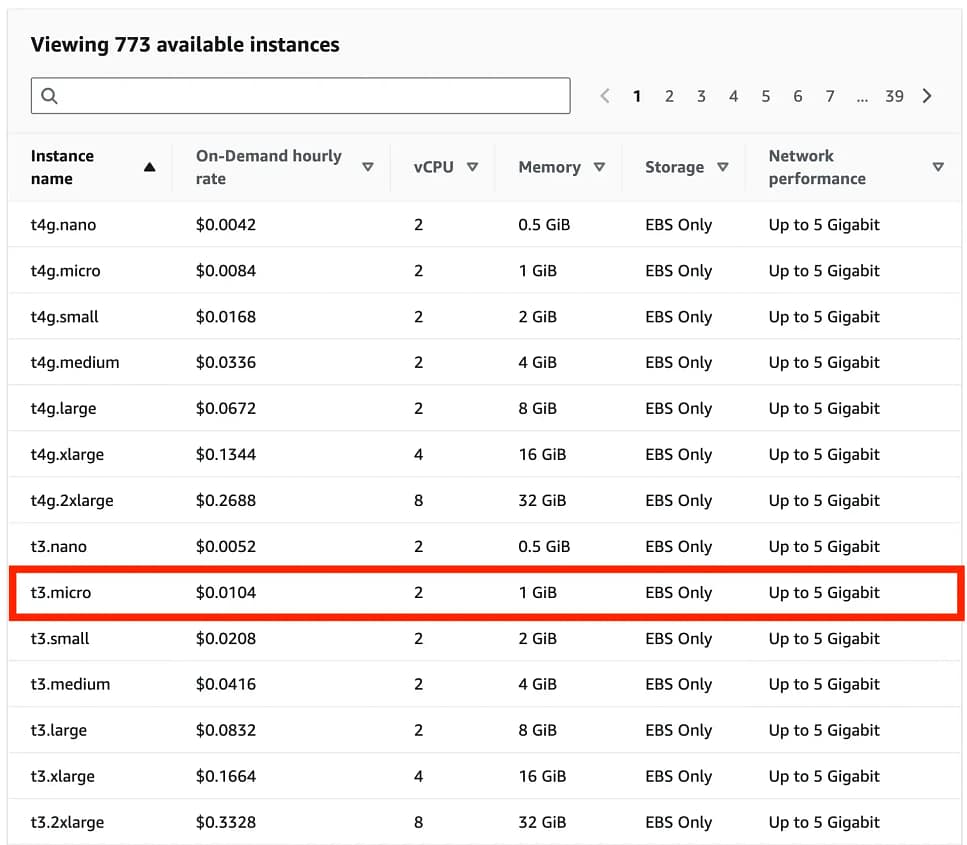Image resolution: width=967 pixels, height=845 pixels.
Task: Click the search magnifier icon
Action: [x=49, y=96]
